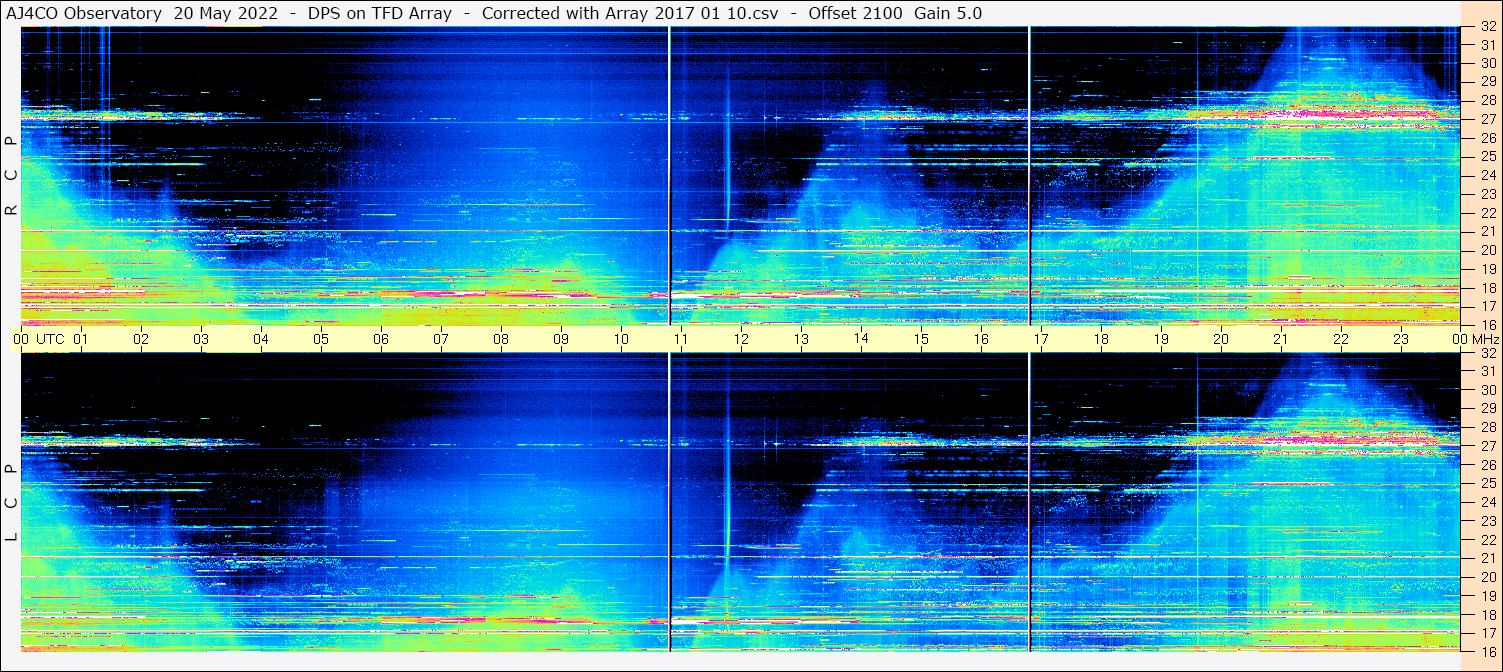Select the "06" hour mark
1503x672 pixels.
point(381,339)
